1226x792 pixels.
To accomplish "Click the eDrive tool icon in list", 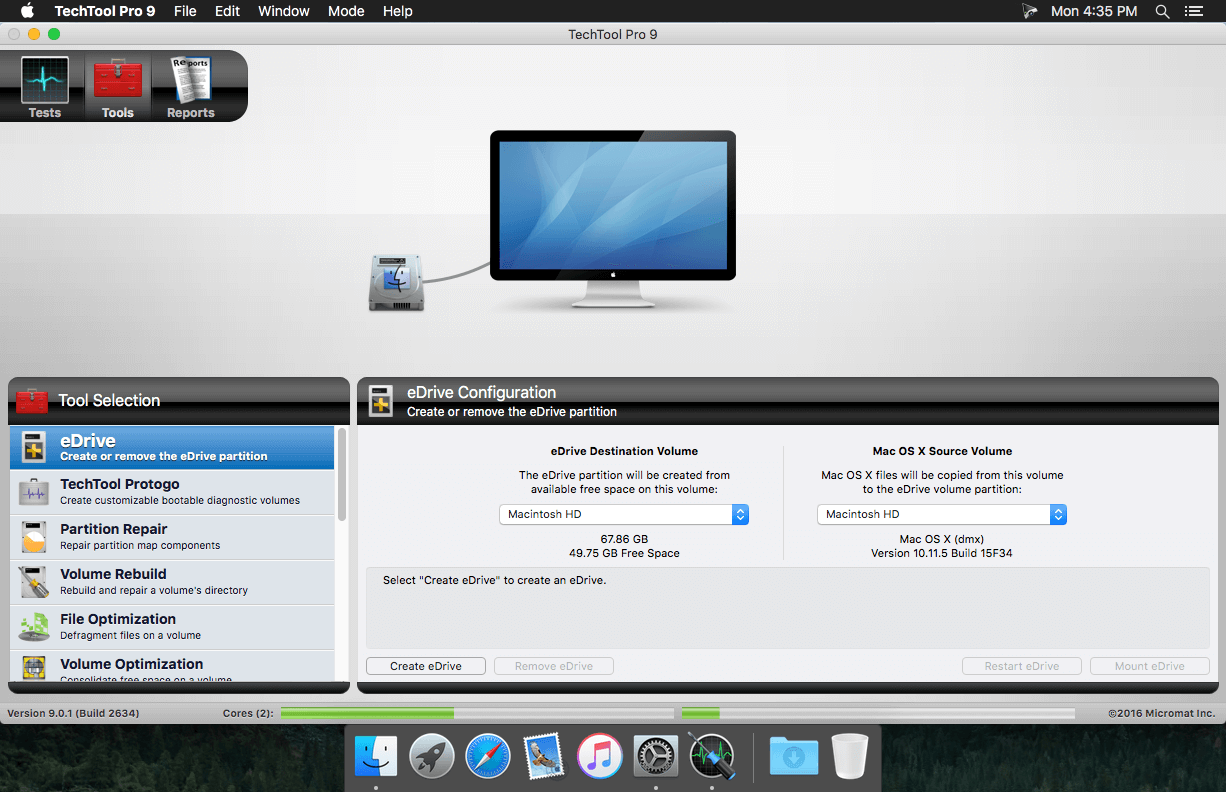I will click(x=34, y=448).
